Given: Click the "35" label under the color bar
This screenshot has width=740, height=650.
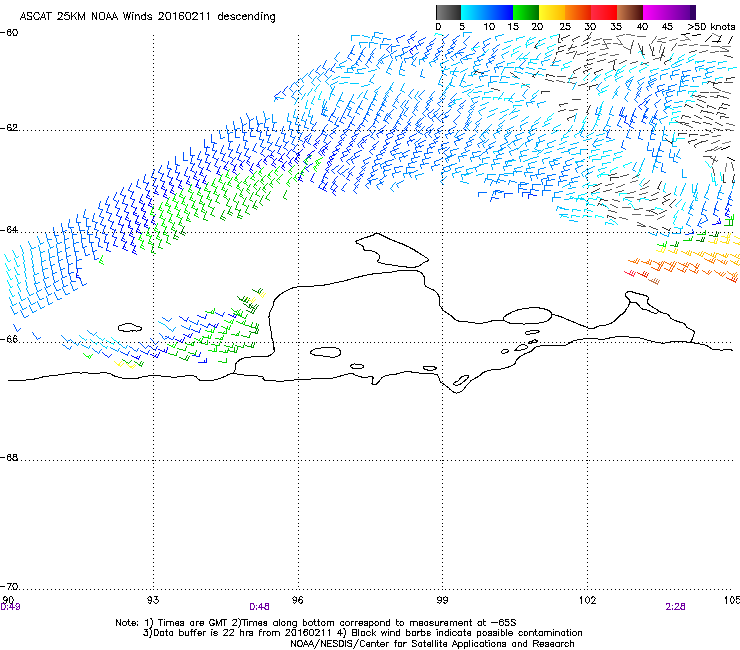Looking at the screenshot, I should click(x=616, y=27).
